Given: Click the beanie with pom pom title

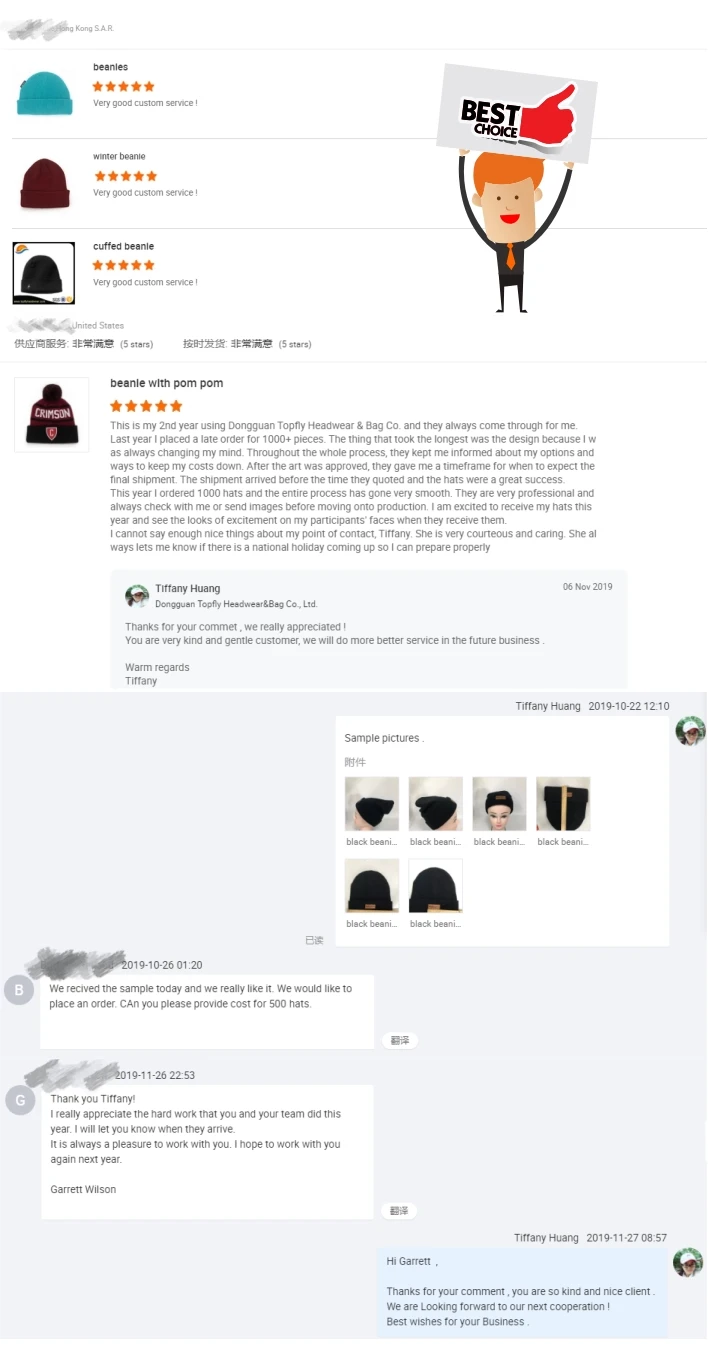Looking at the screenshot, I should point(167,384).
